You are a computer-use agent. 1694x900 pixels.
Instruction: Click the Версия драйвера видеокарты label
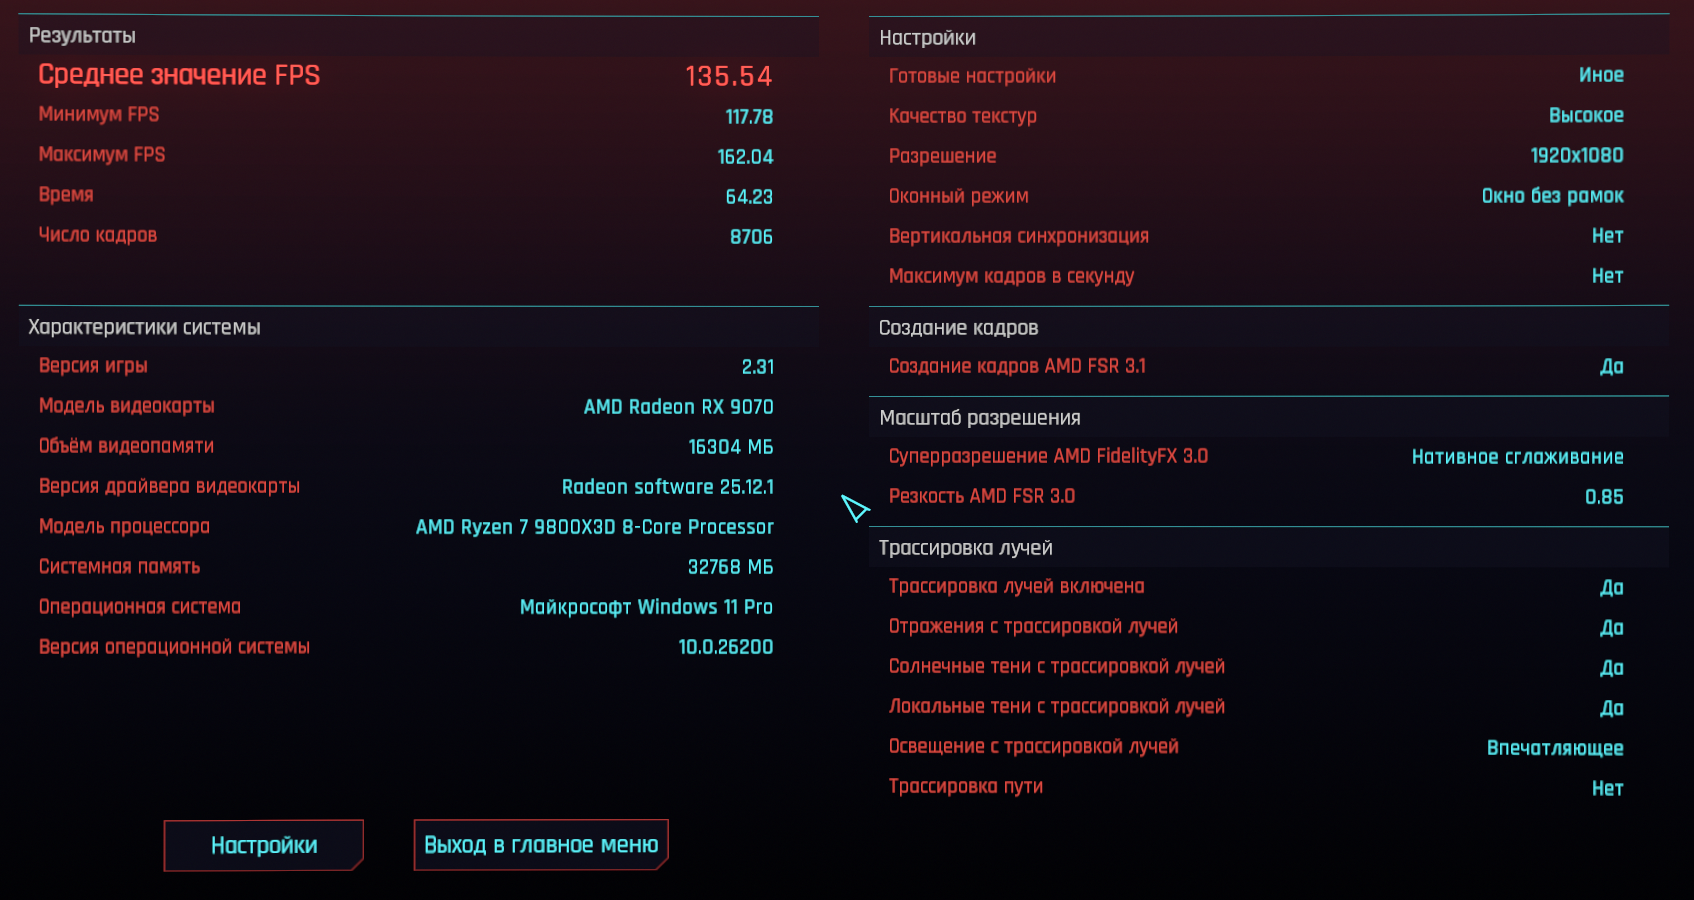(x=169, y=486)
